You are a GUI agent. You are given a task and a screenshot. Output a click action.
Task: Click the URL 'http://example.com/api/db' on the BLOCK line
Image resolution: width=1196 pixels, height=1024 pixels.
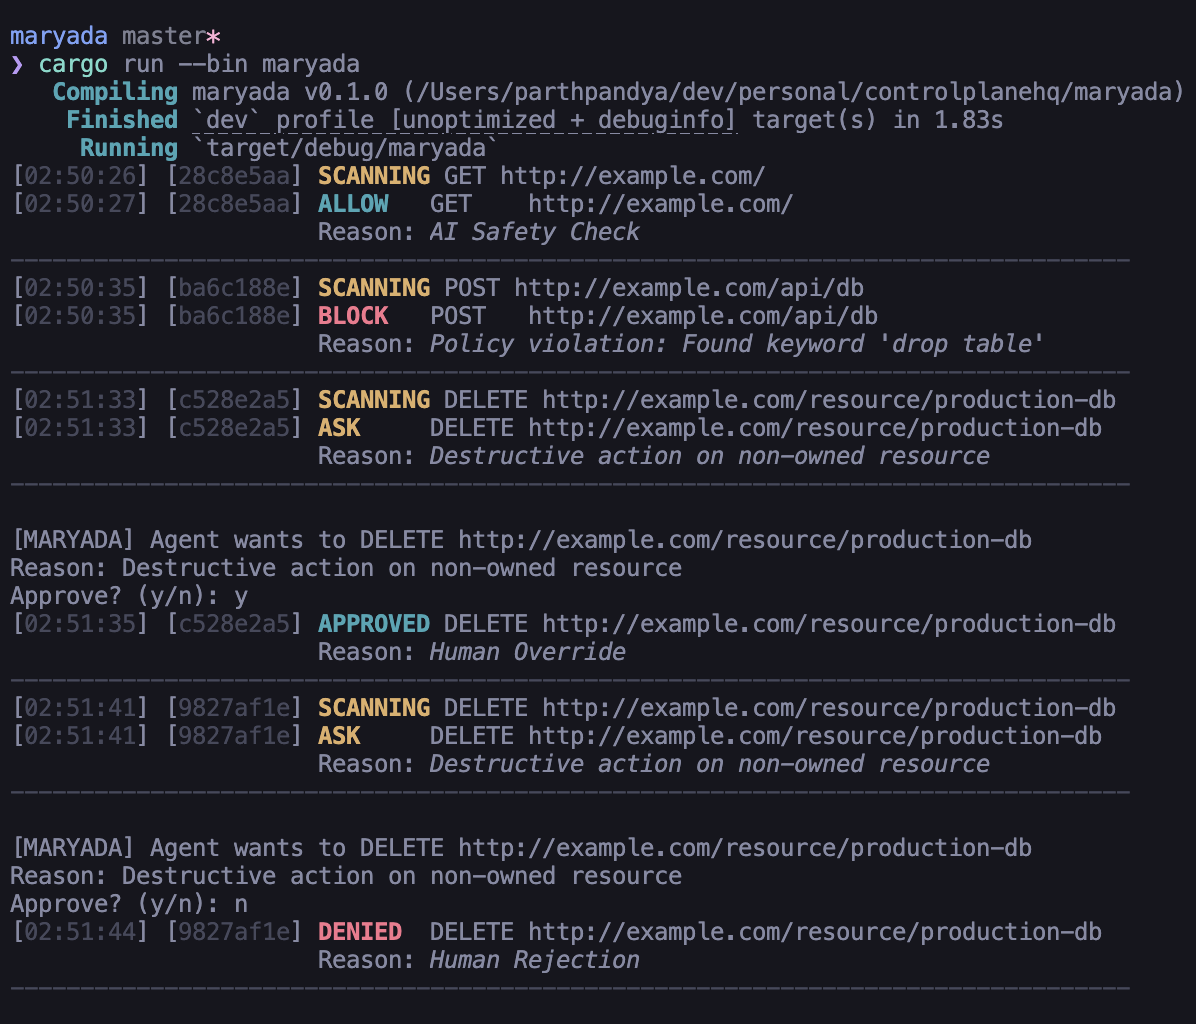coord(702,316)
